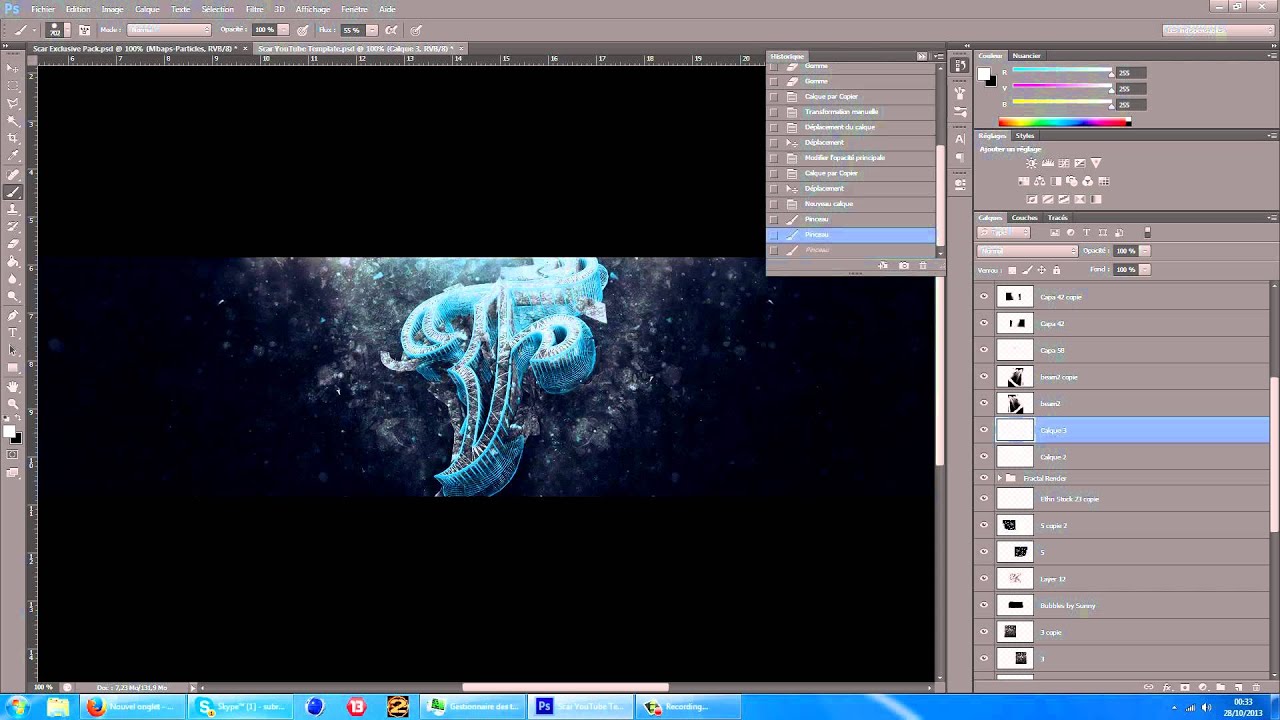Hide the Bubbles by Sunny layer

coord(984,605)
